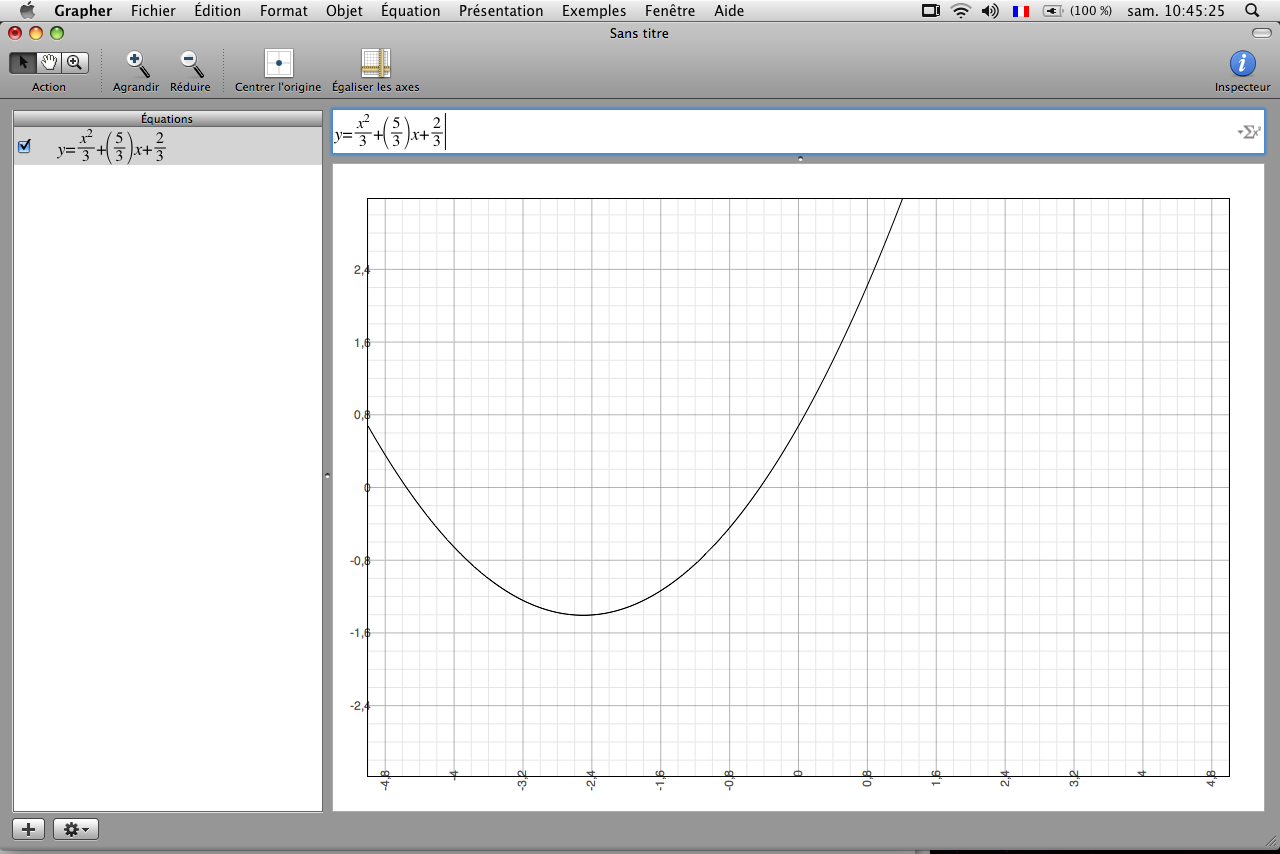Open the Inspecteur info panel

[x=1242, y=64]
